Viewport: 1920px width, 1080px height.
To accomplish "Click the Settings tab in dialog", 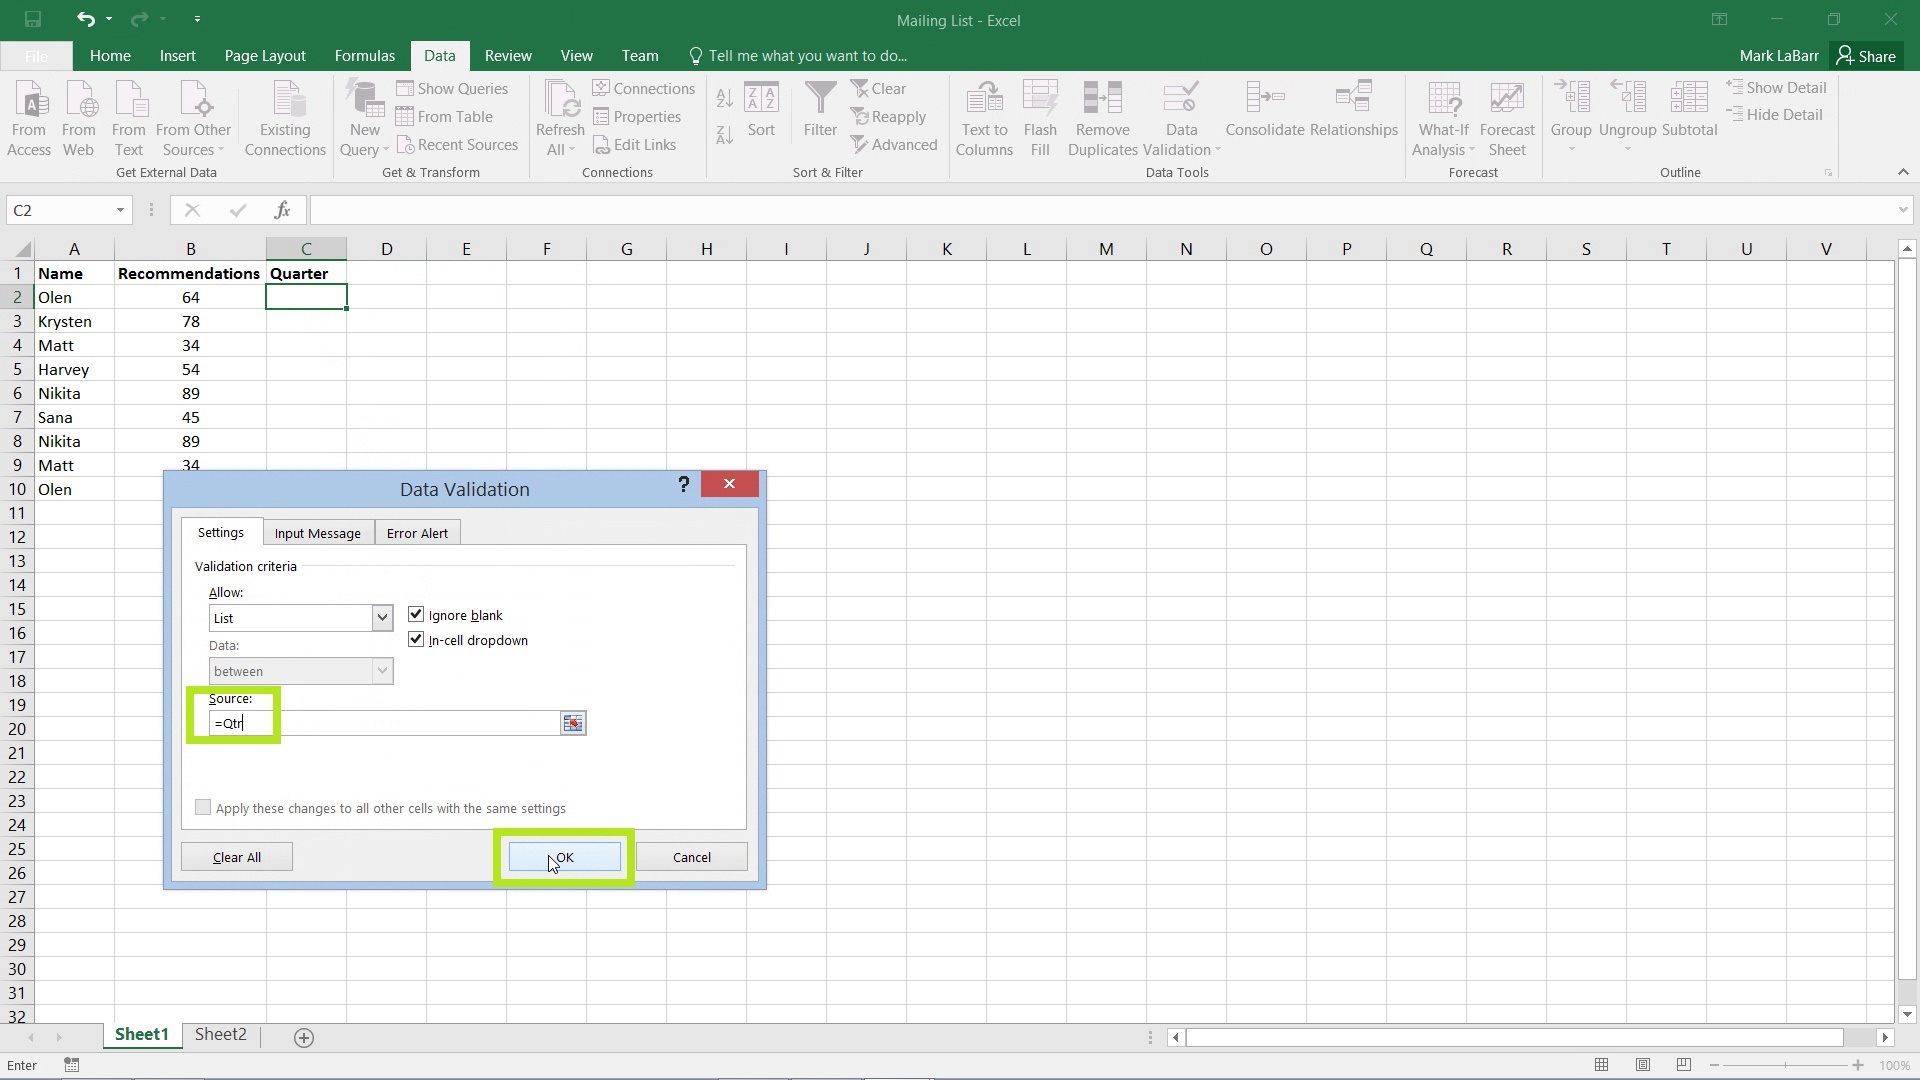I will [x=220, y=531].
